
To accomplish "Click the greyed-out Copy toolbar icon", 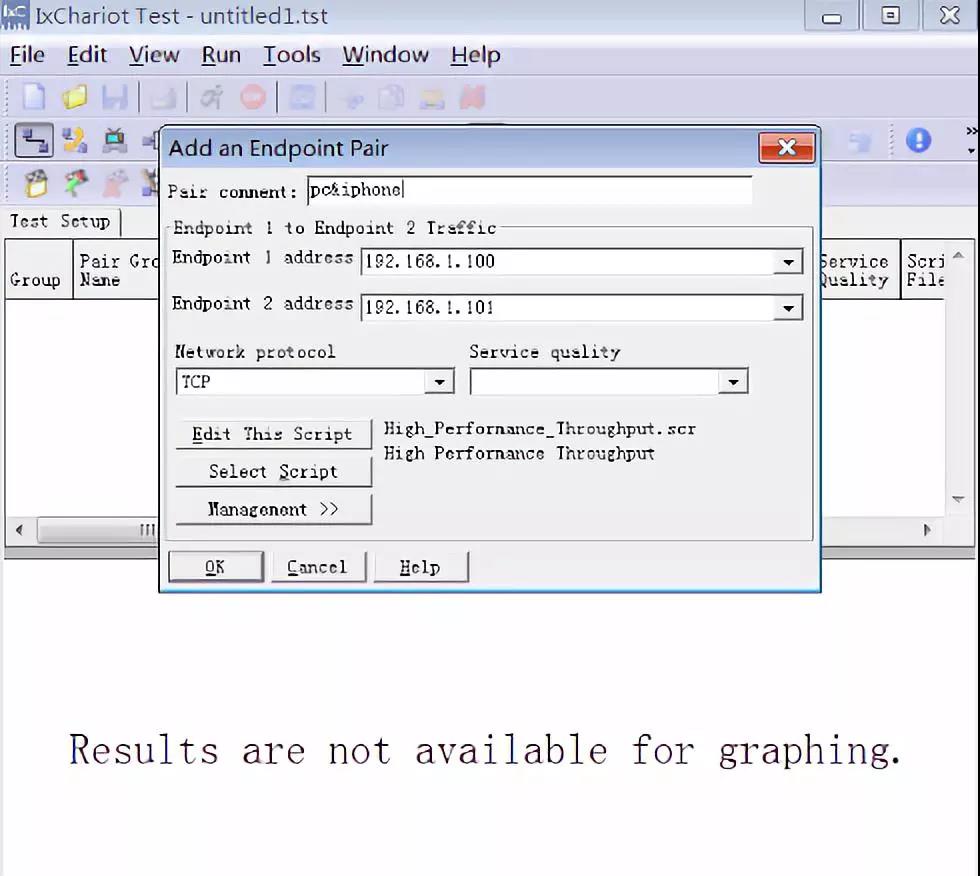I will click(x=391, y=97).
